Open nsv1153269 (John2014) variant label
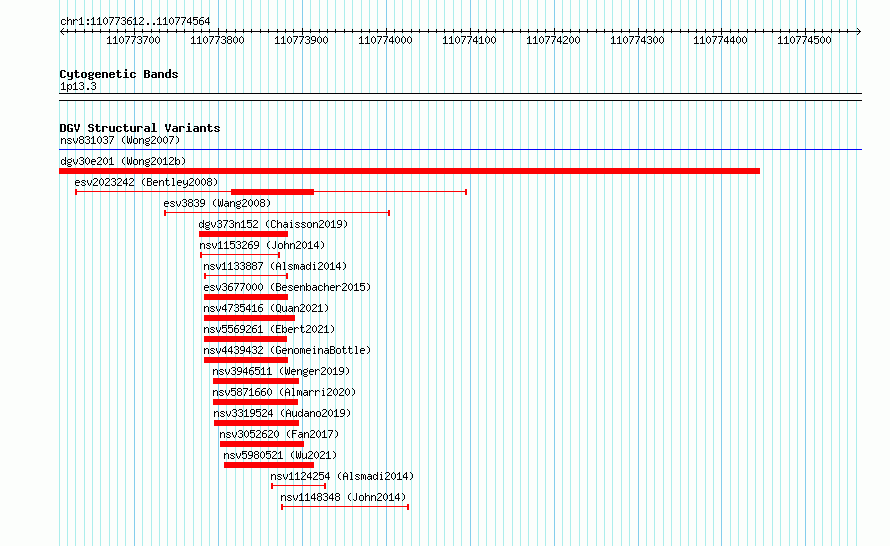This screenshot has height=546, width=890. 262,245
